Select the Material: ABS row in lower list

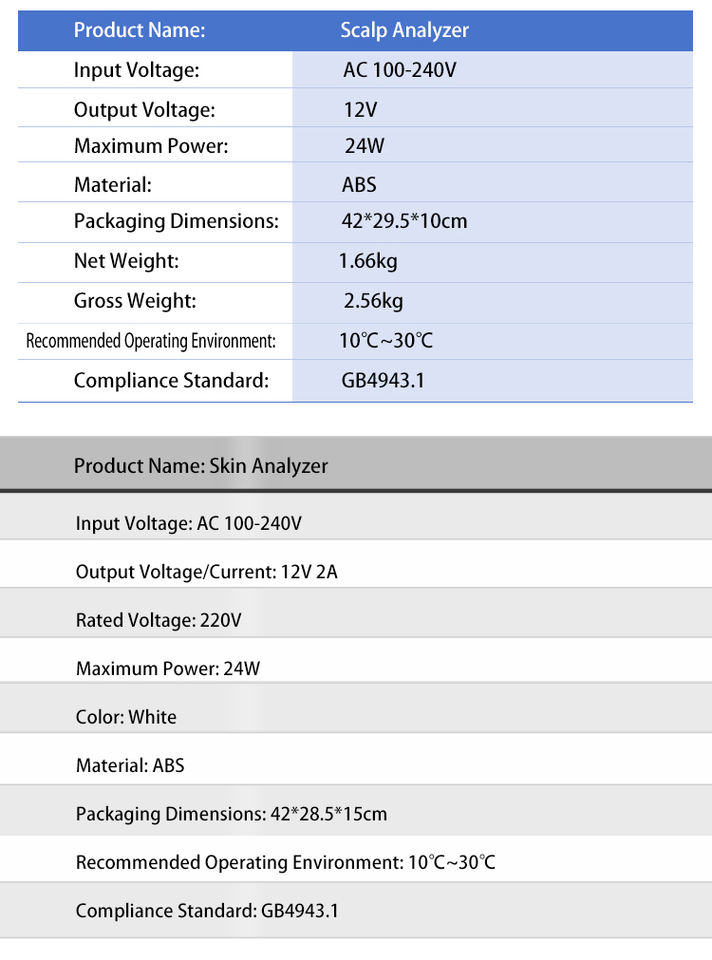point(130,766)
